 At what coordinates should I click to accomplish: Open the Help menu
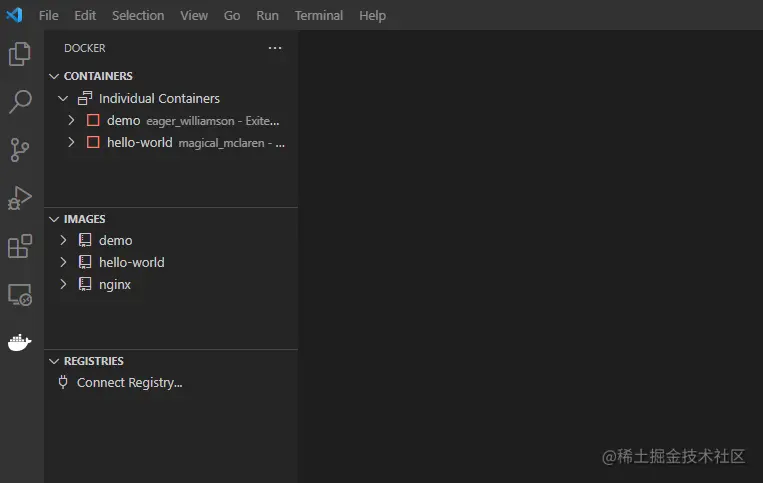click(373, 16)
